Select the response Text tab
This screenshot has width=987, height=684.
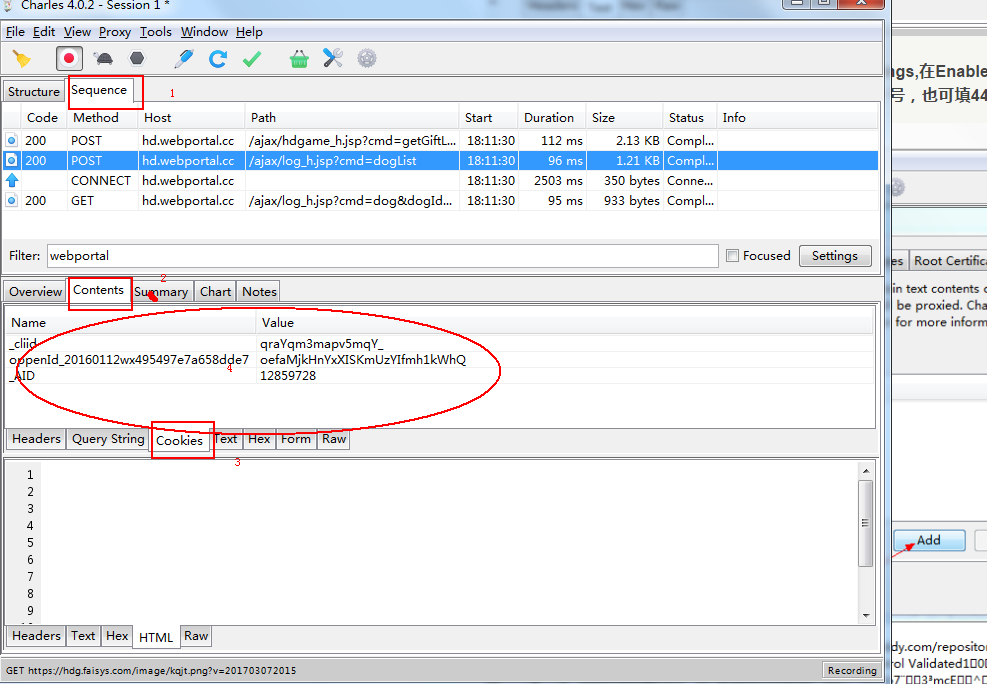(x=83, y=636)
